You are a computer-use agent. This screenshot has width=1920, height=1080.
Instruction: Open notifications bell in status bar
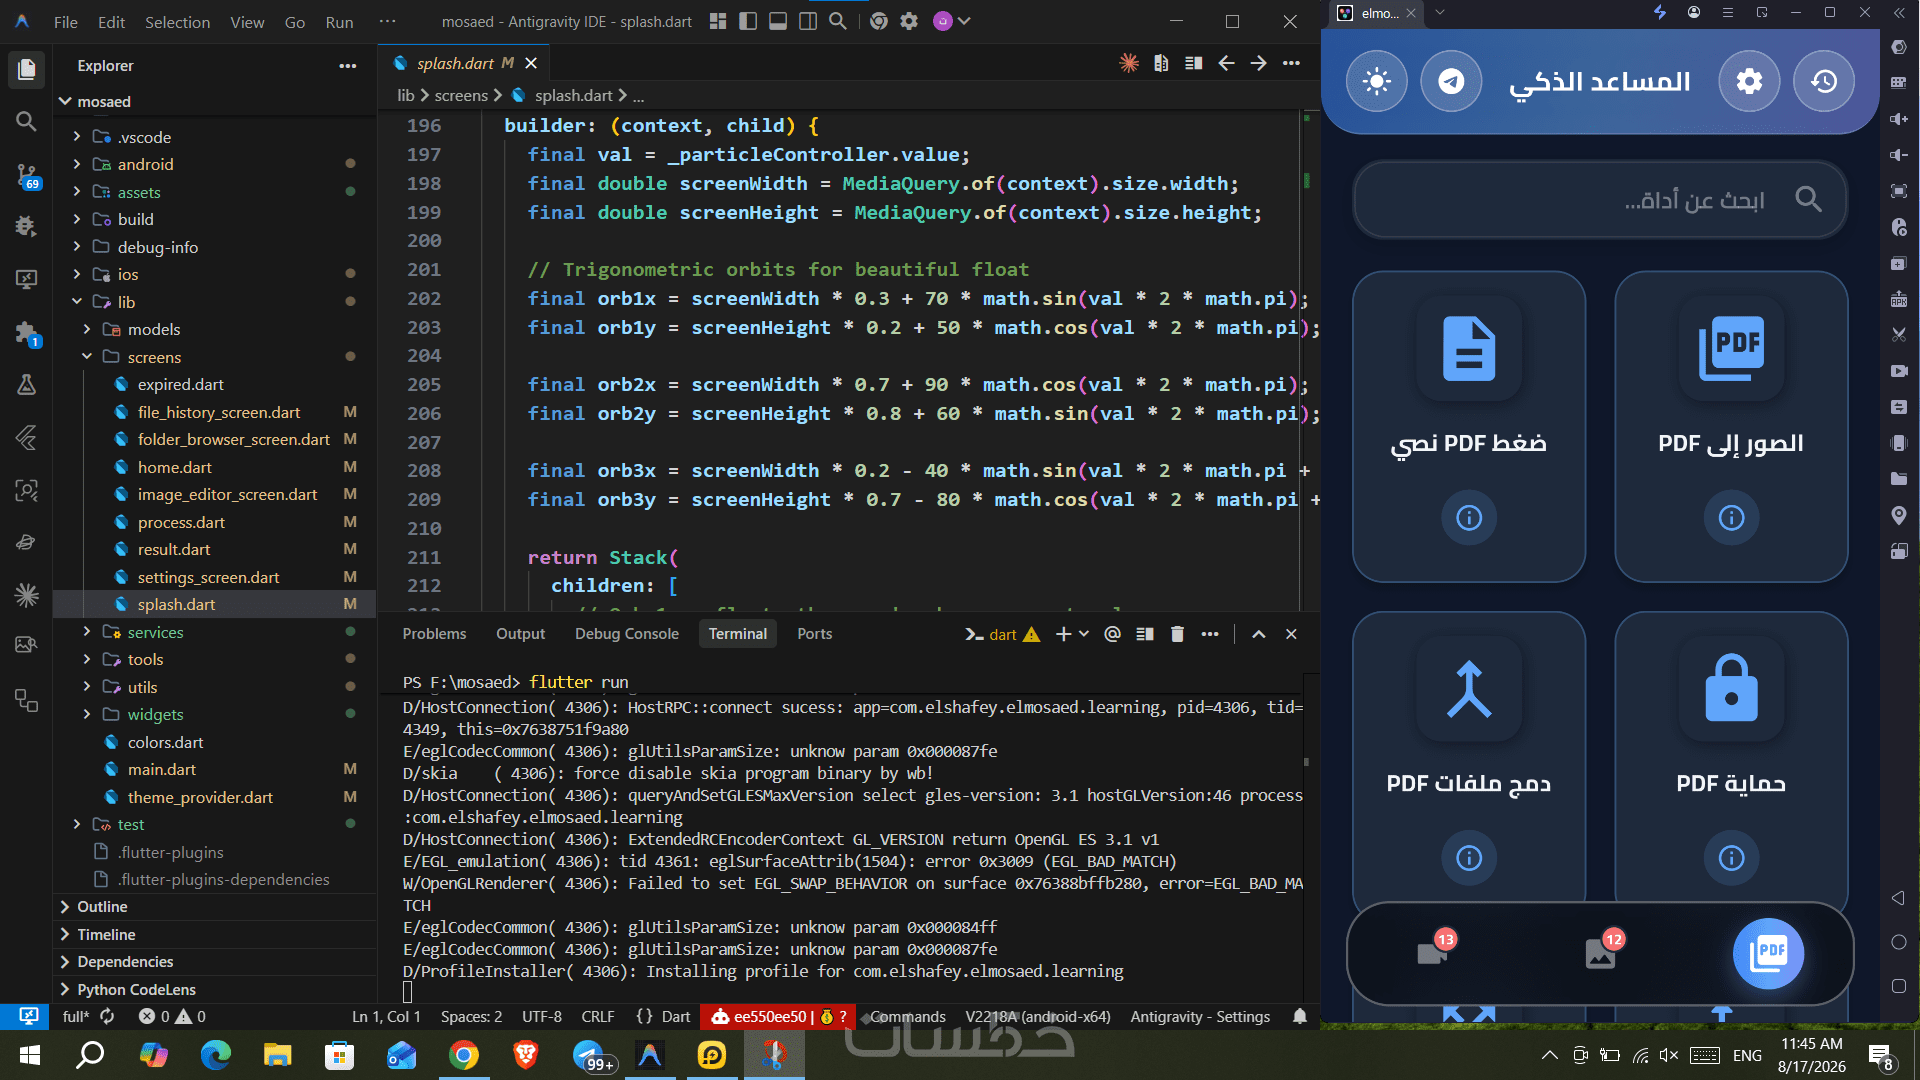[1300, 1016]
